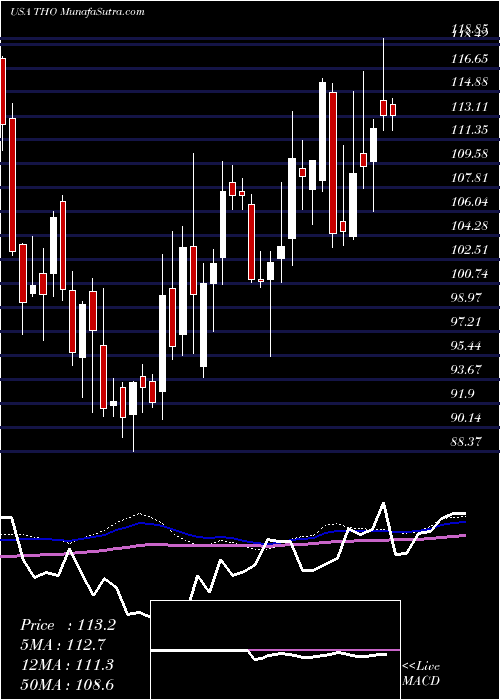The image size is (500, 700).
Task: Click the 50MA : 108.6 readout
Action: 67,684
